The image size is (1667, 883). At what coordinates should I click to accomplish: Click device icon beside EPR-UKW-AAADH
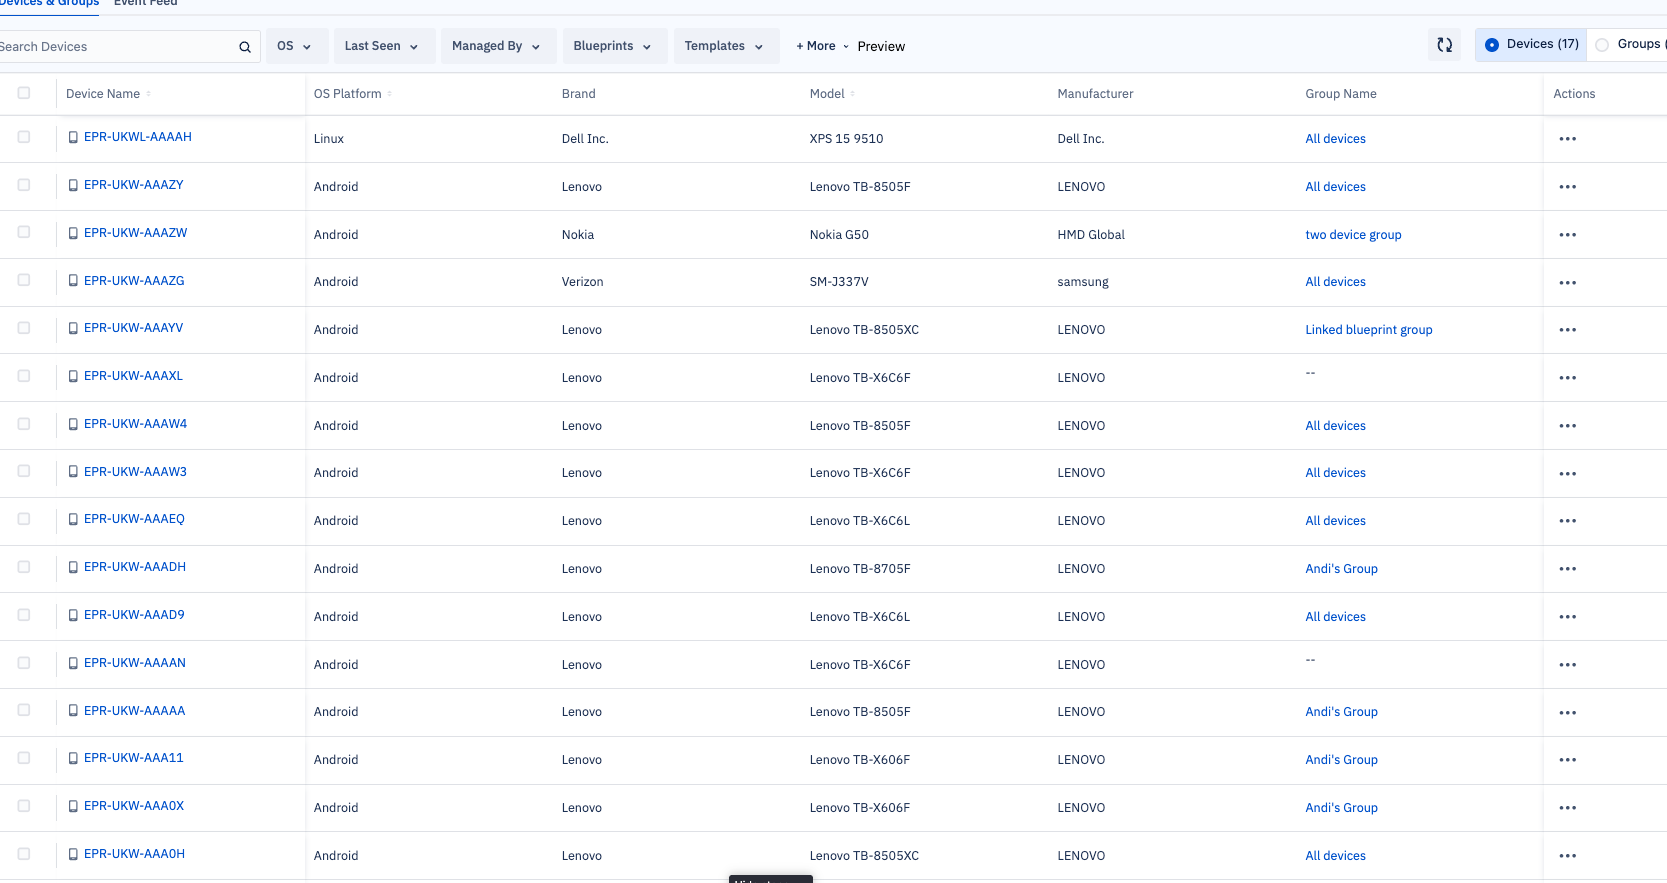[73, 567]
